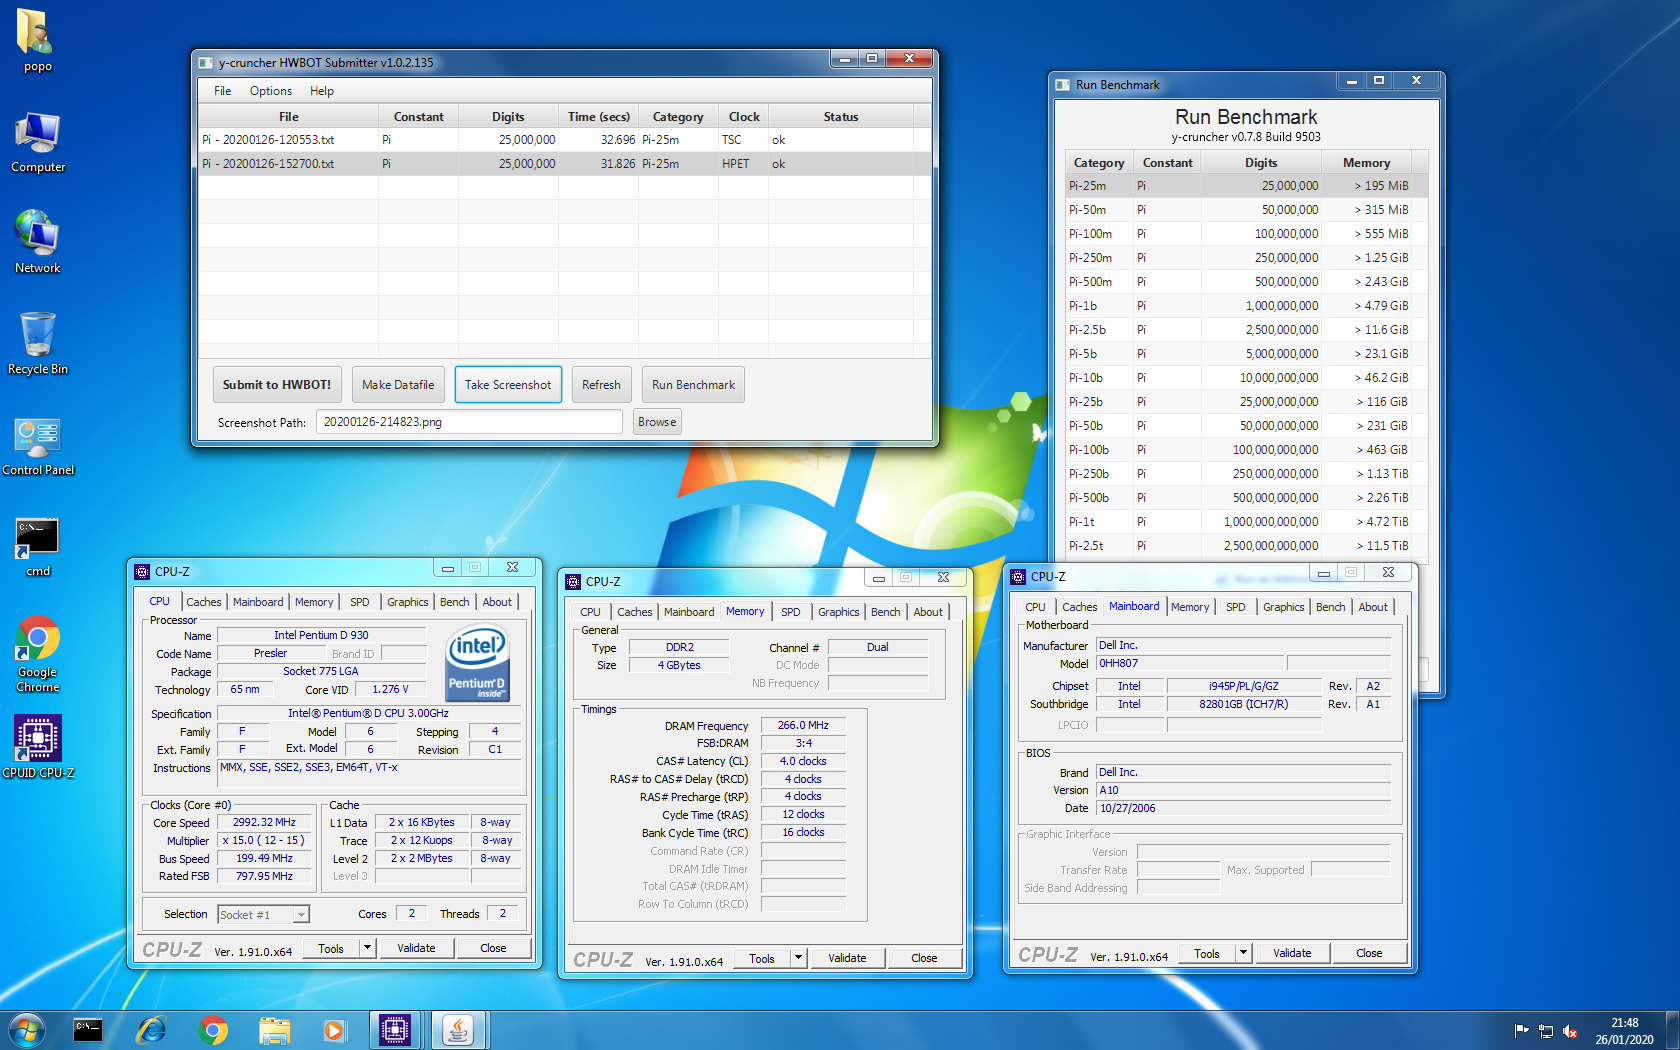Open the Computer desktop icon
1680x1050 pixels.
[x=37, y=142]
